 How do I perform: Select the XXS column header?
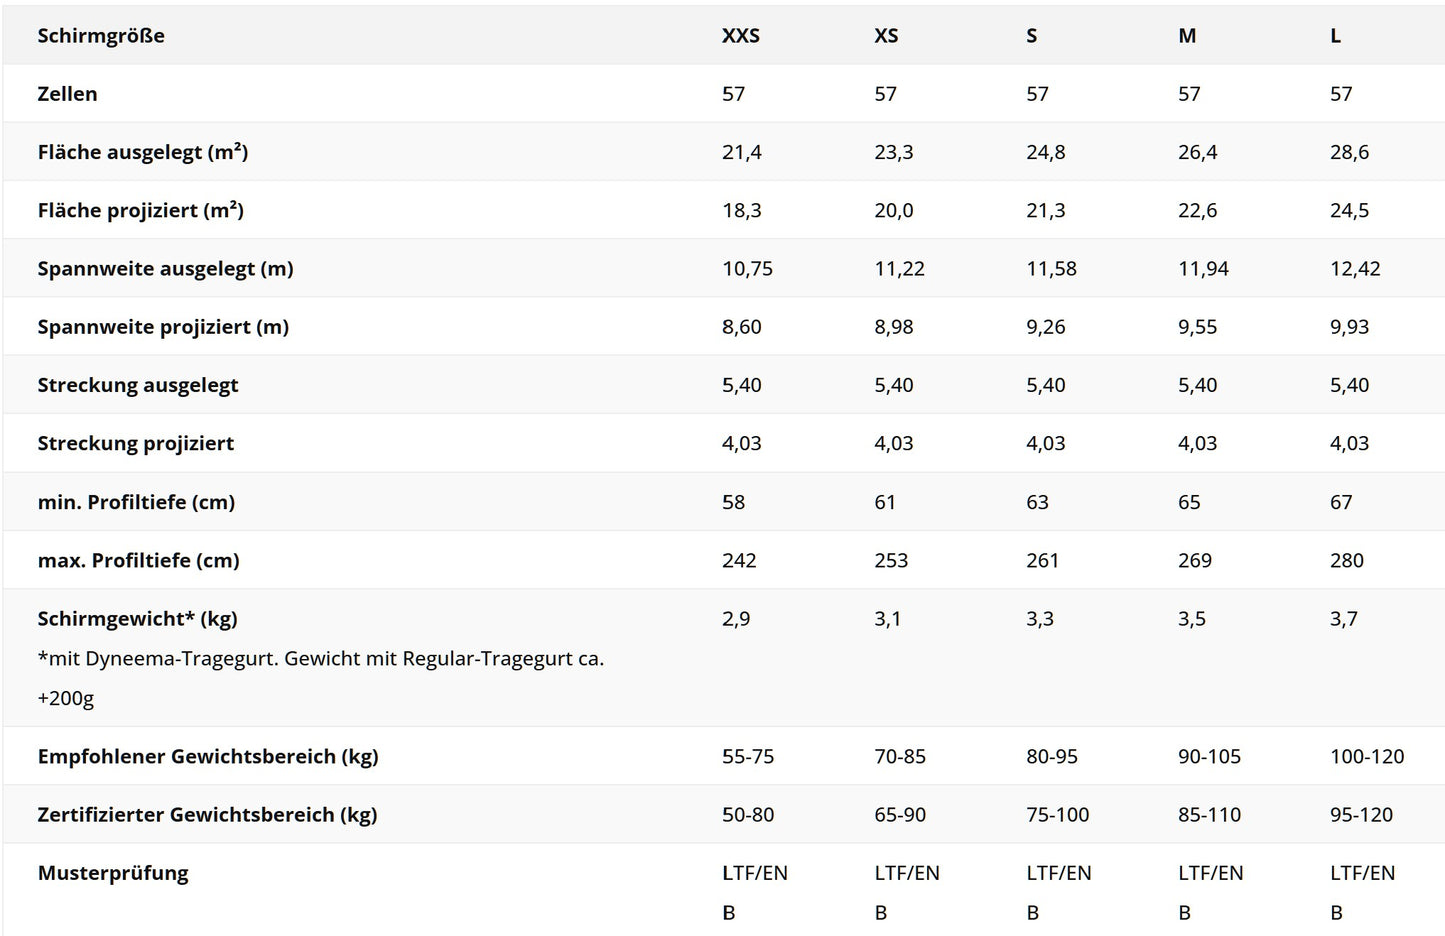coord(741,36)
